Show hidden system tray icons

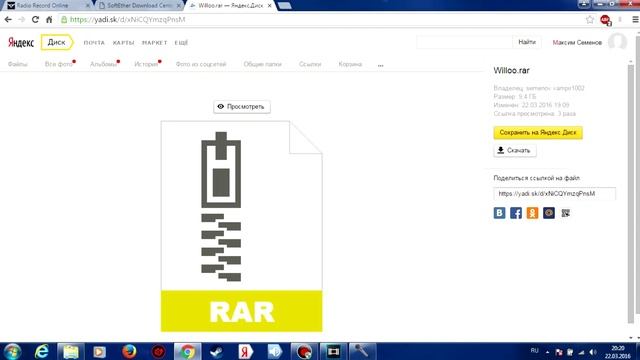(x=547, y=352)
